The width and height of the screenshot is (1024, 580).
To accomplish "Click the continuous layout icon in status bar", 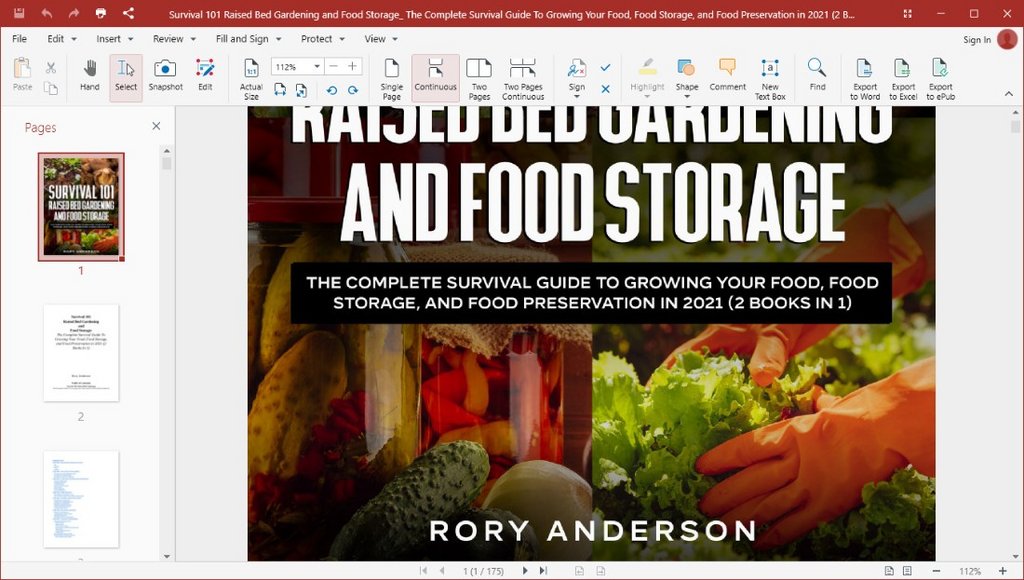I will (x=907, y=571).
